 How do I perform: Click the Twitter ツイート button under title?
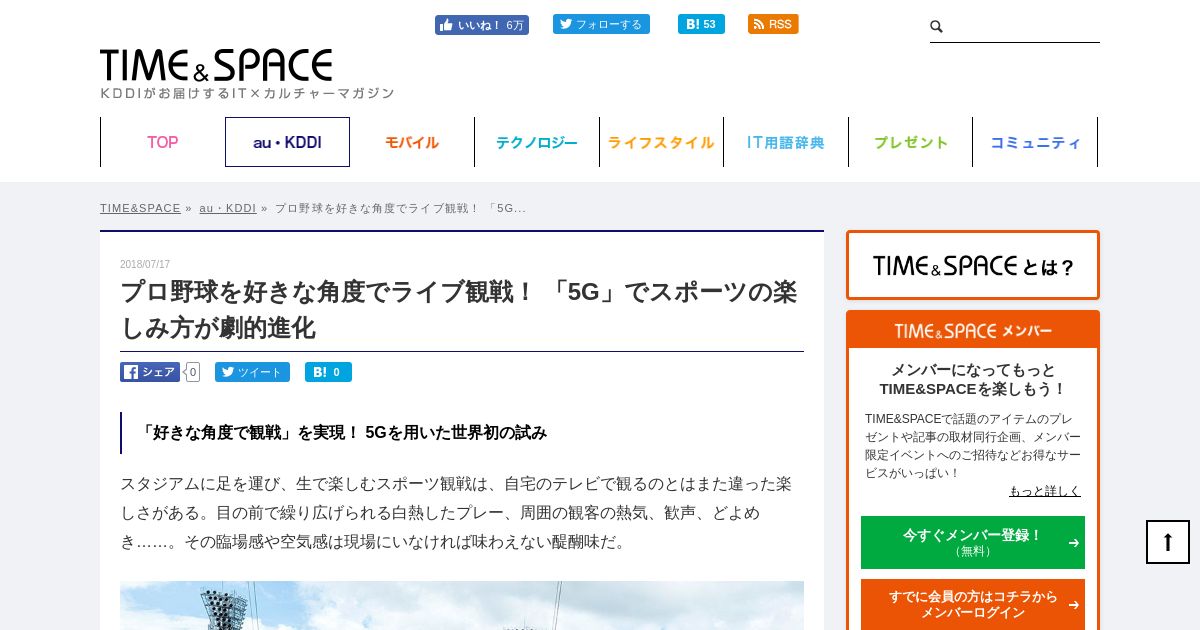pyautogui.click(x=252, y=372)
